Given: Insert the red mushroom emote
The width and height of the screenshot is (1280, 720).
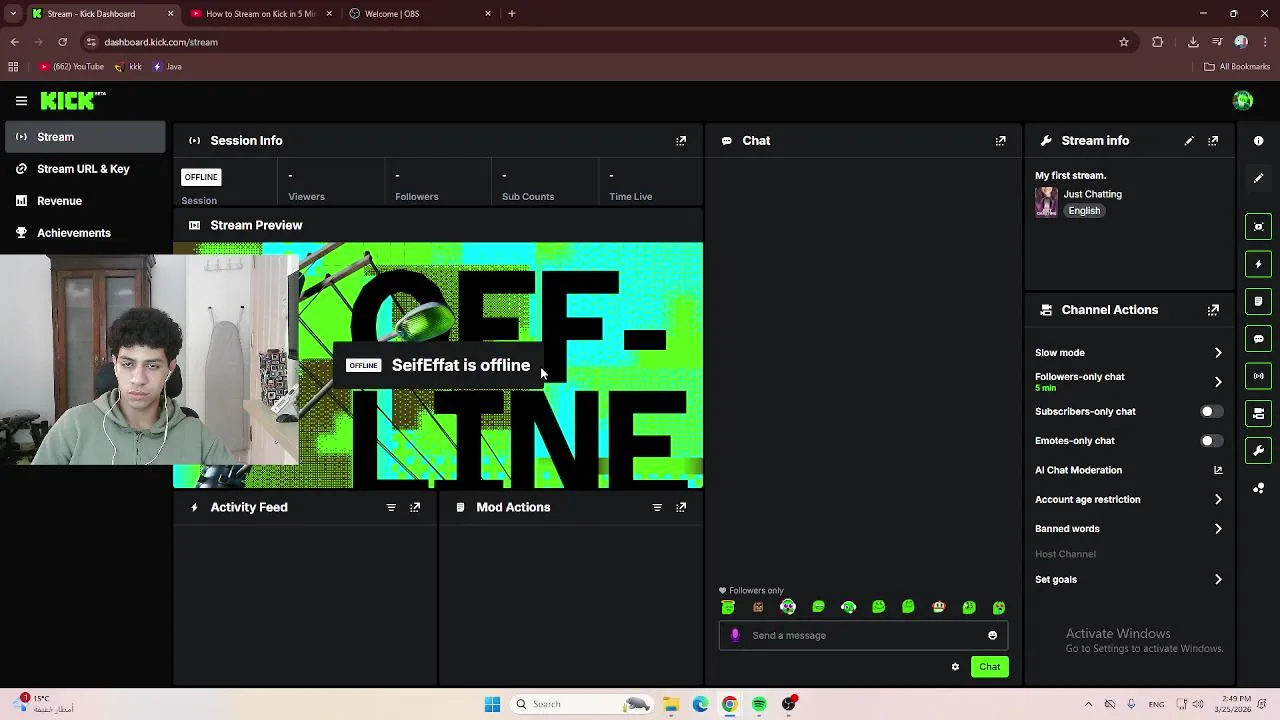Looking at the screenshot, I should point(938,607).
